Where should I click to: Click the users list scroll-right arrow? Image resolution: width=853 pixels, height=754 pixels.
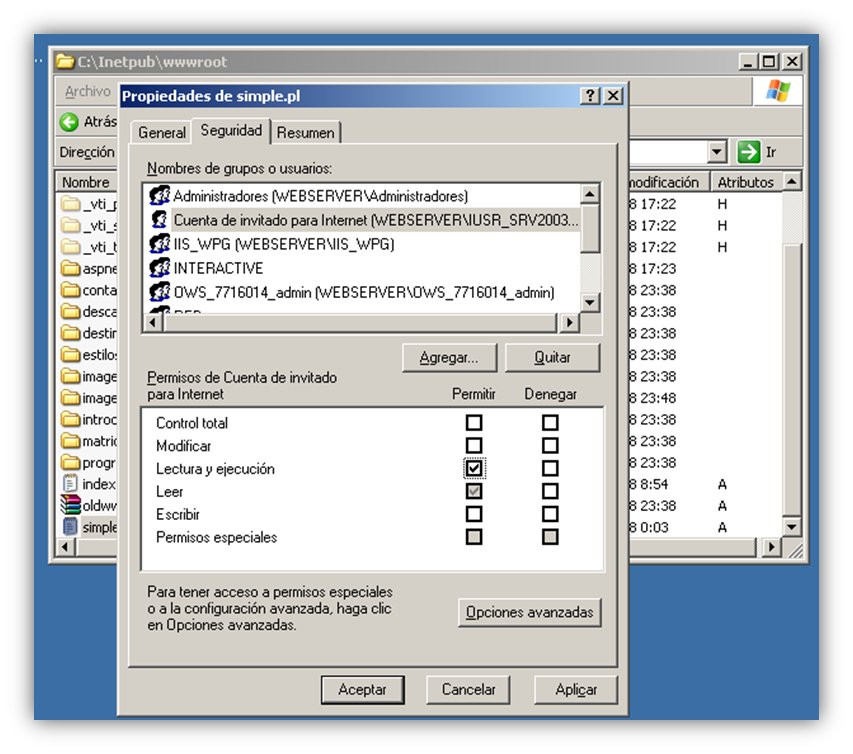[x=570, y=322]
